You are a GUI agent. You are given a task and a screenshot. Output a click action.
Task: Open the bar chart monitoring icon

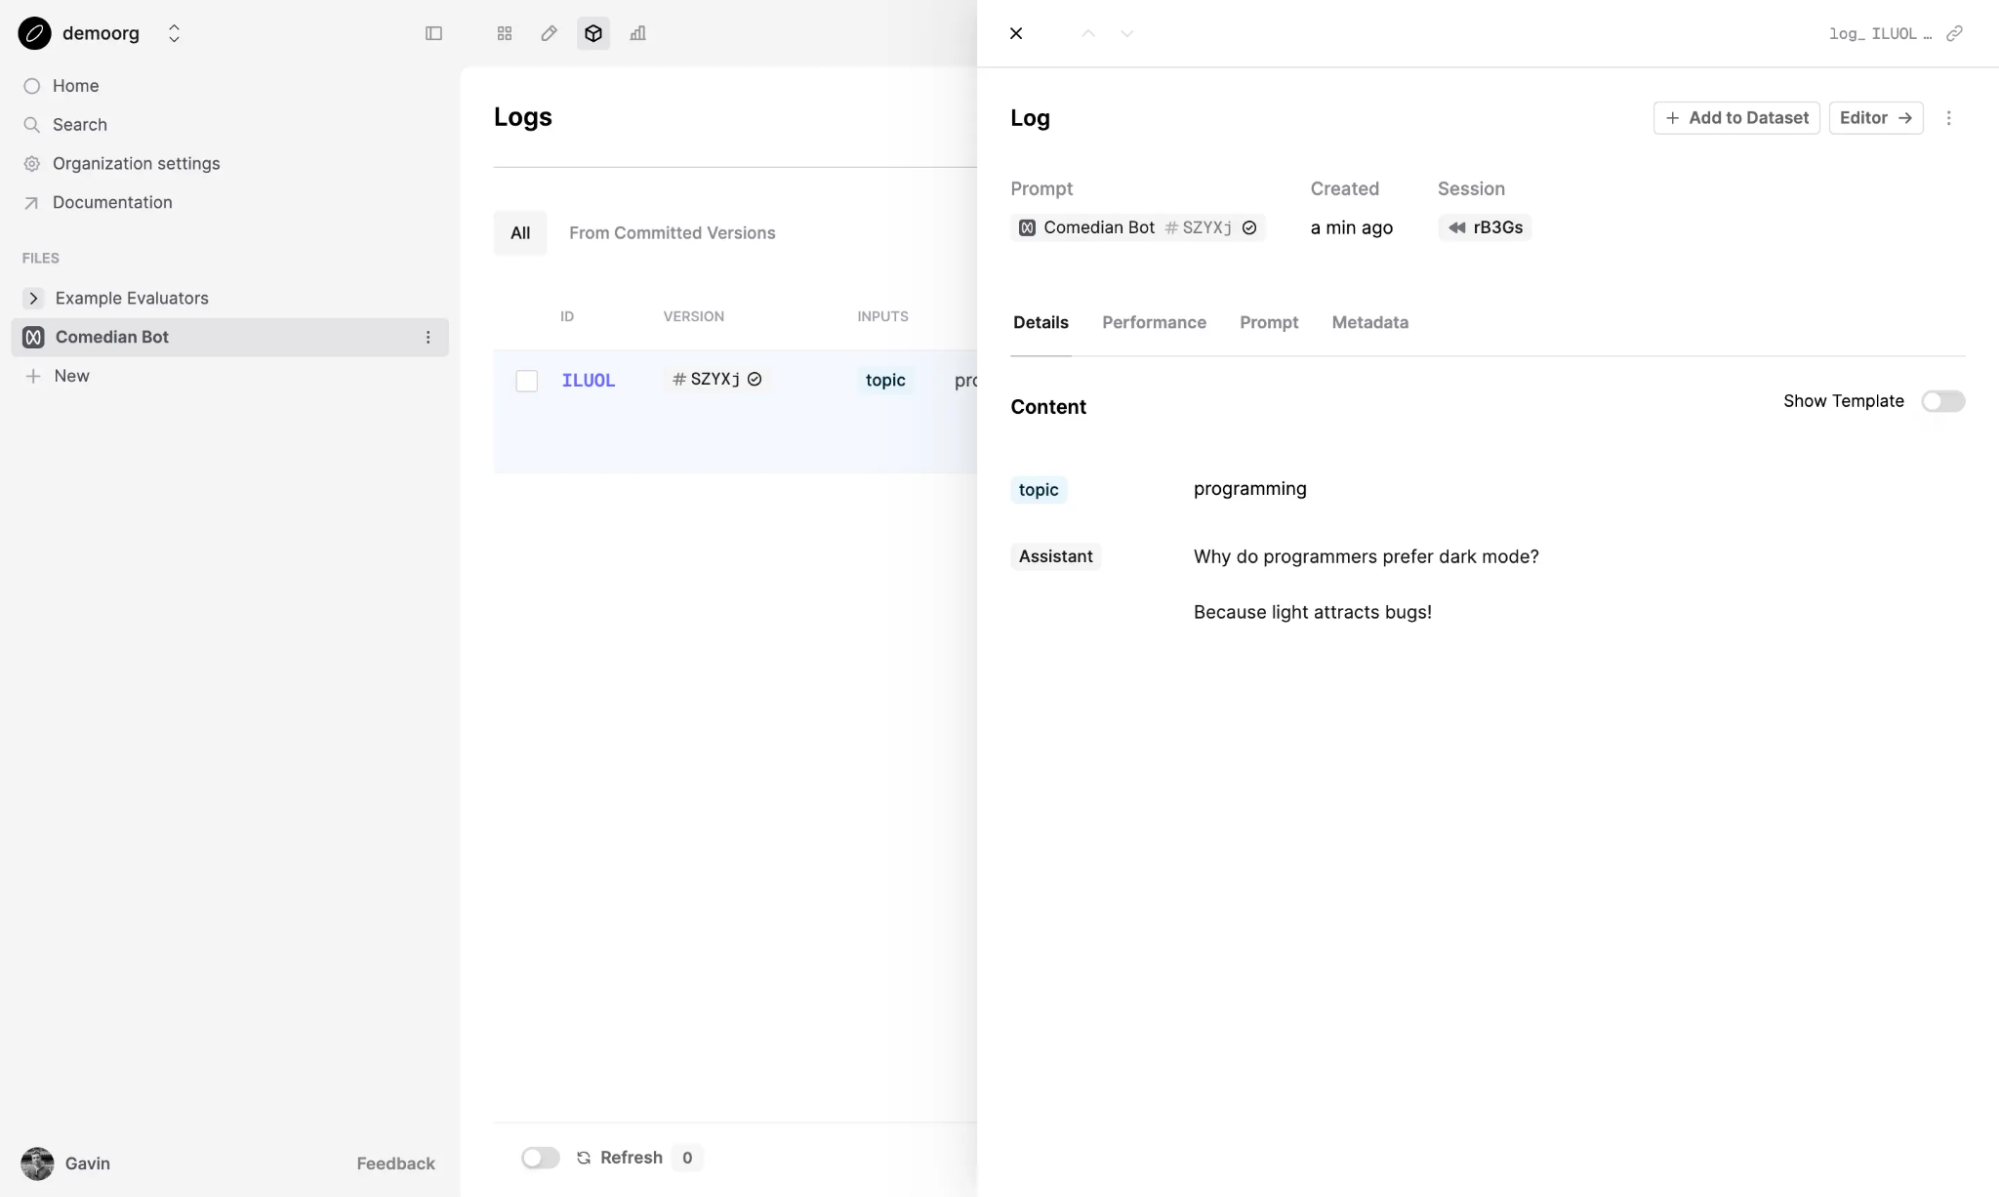pyautogui.click(x=638, y=33)
